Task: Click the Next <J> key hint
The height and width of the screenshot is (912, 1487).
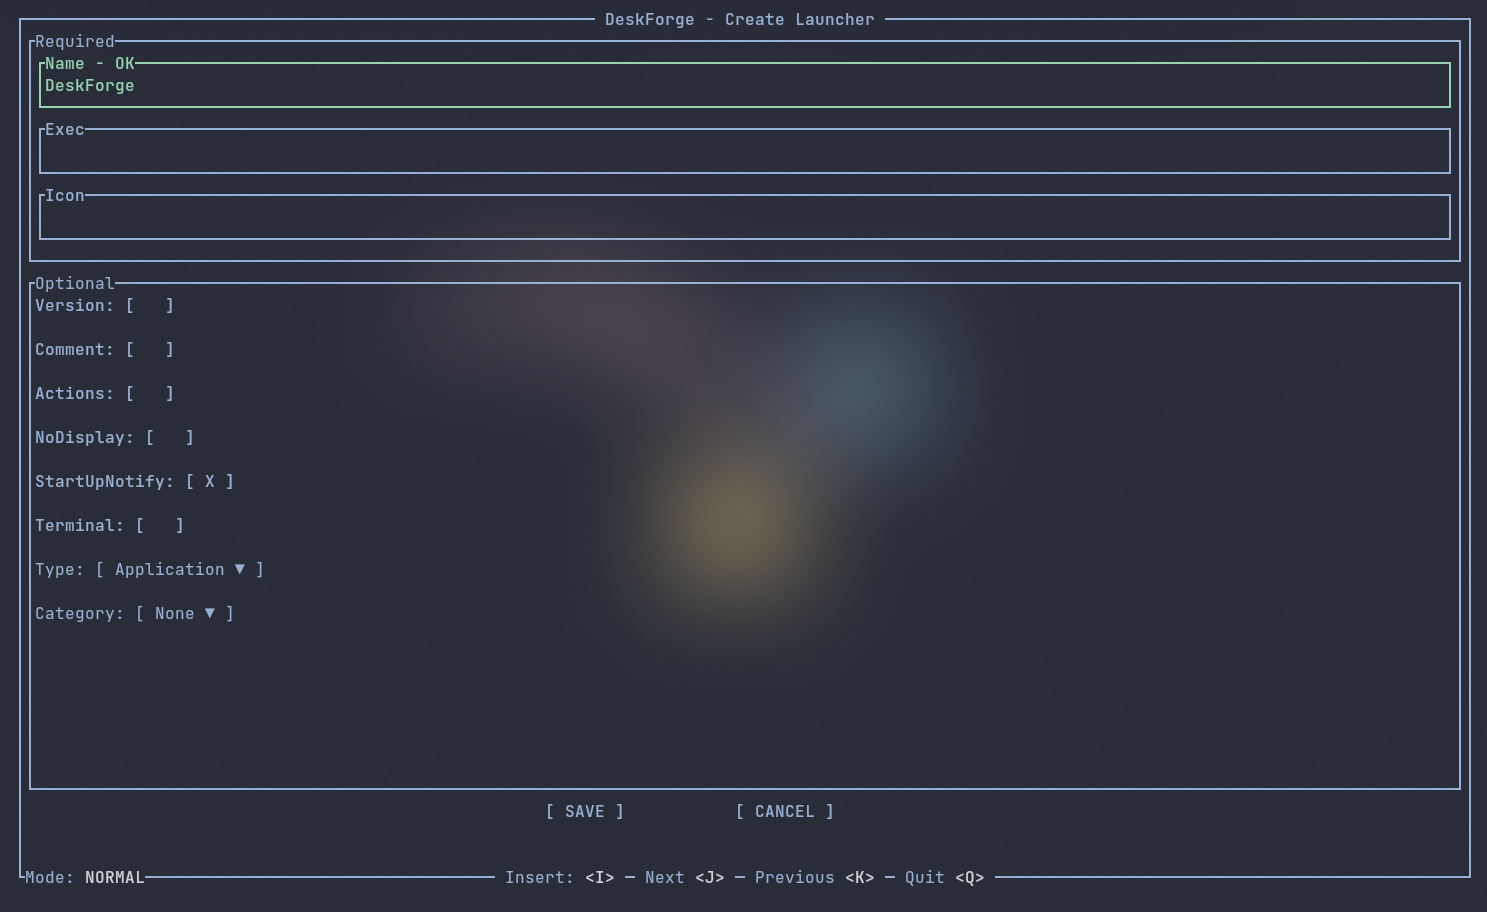Action: point(685,878)
